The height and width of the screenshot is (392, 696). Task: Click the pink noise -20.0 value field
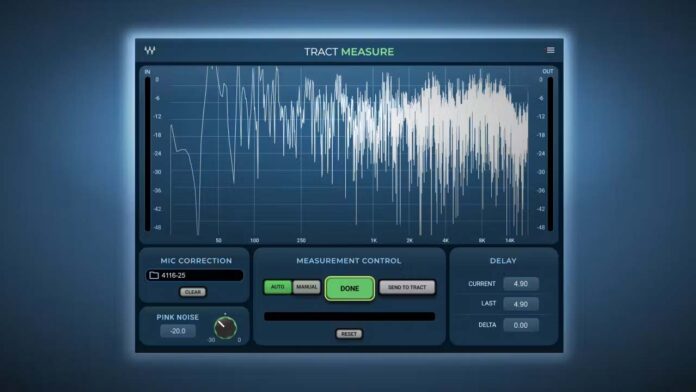[x=178, y=331]
